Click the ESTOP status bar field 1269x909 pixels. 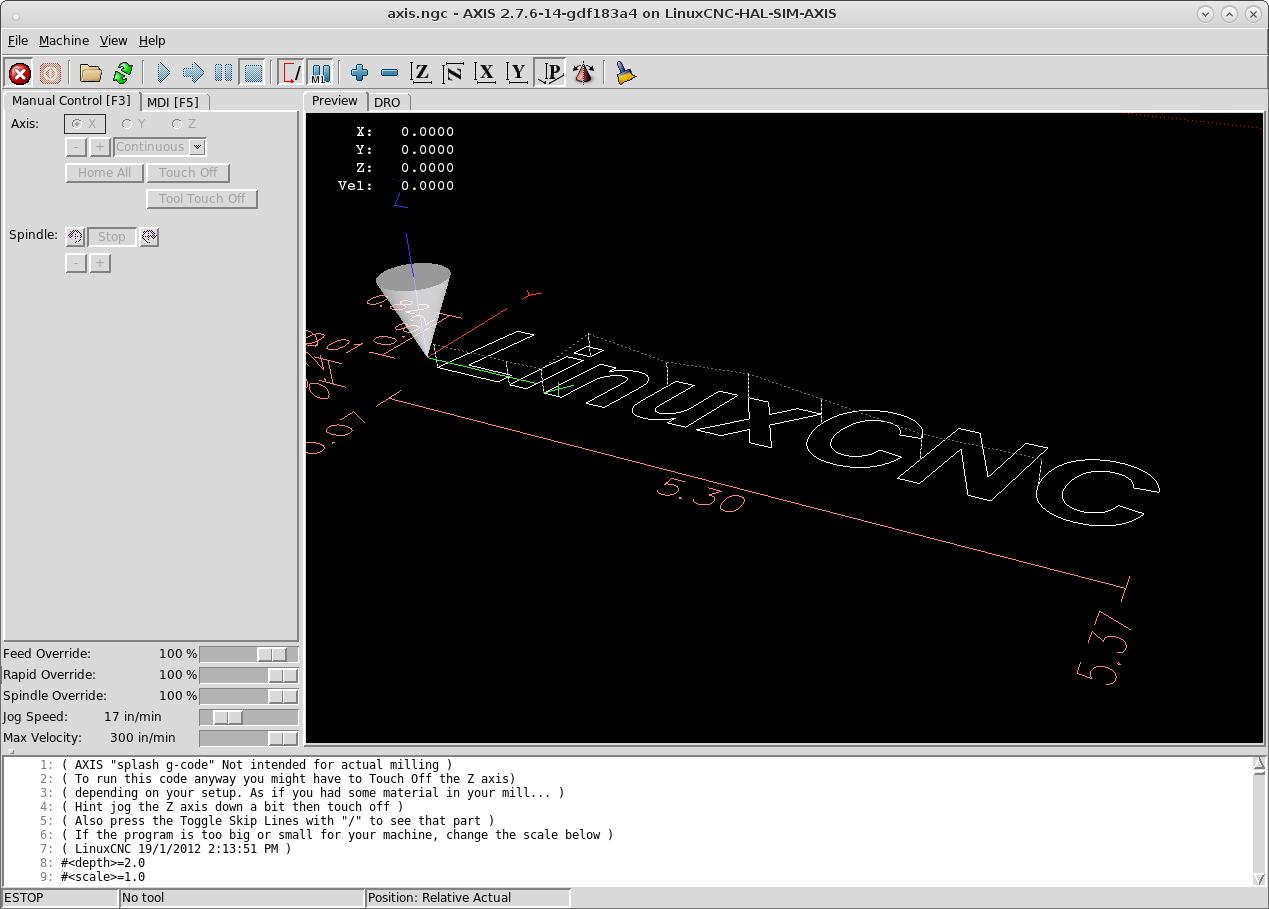coord(60,898)
